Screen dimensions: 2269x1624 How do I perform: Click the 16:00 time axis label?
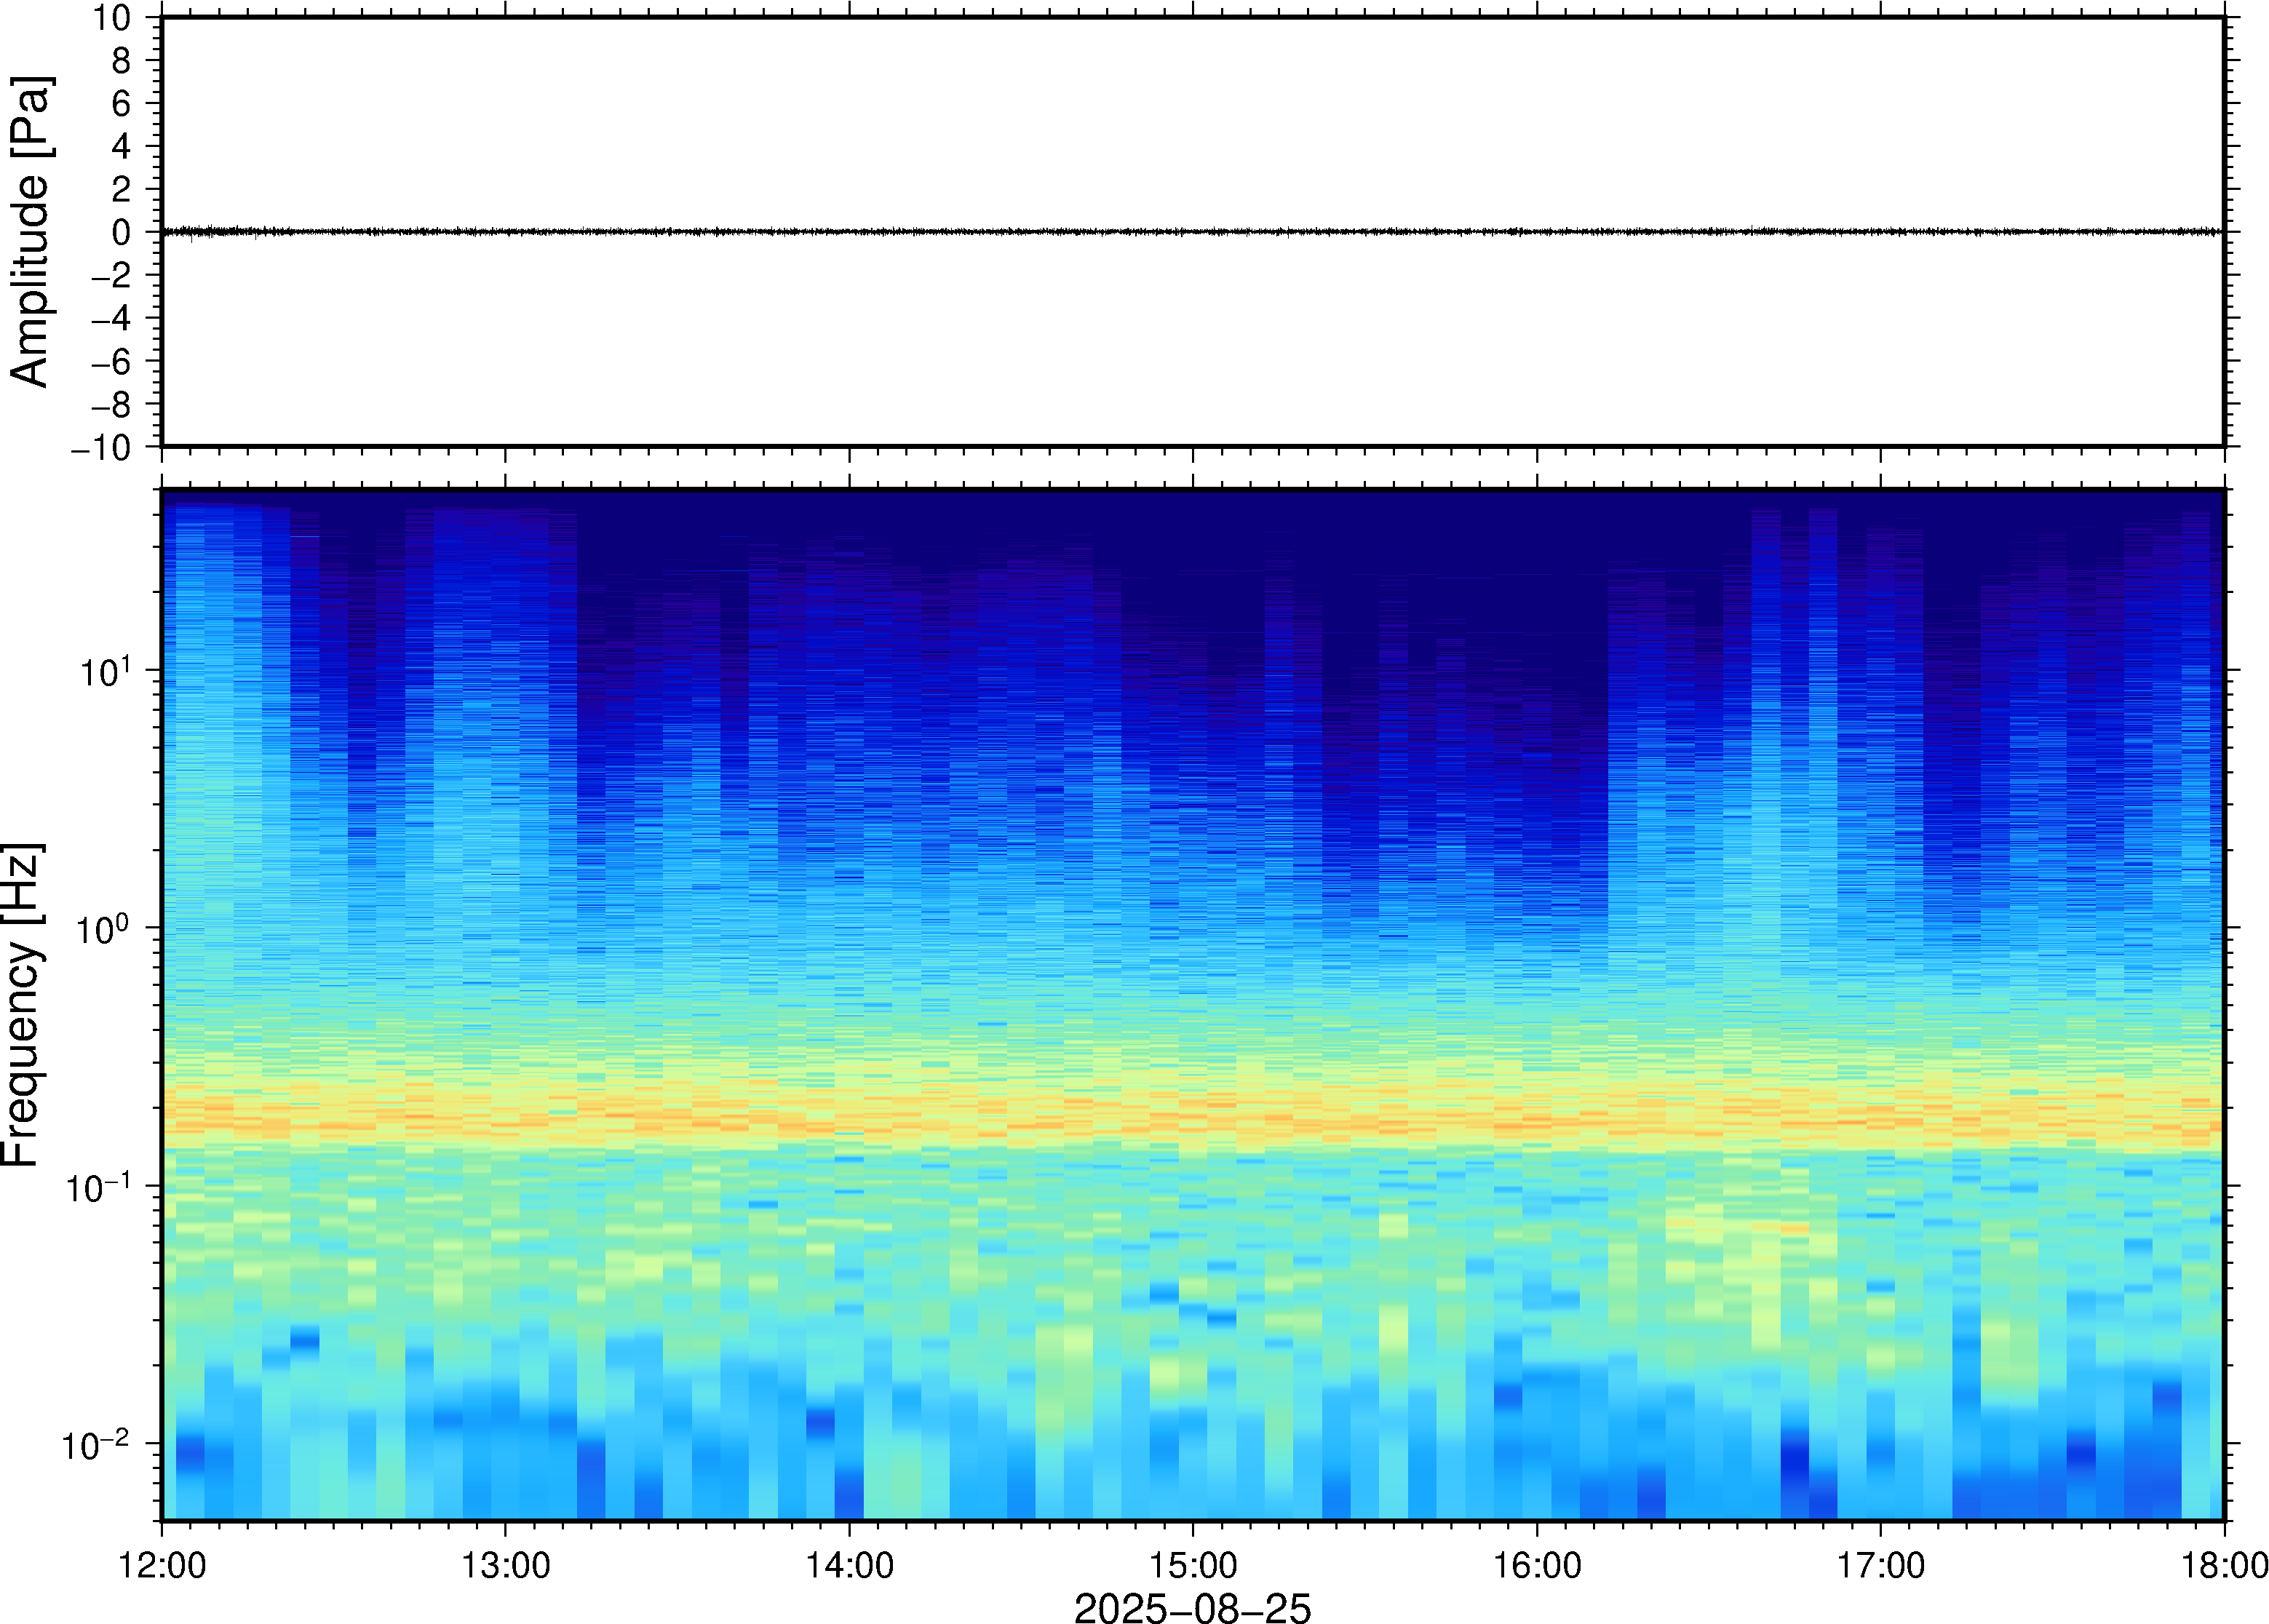[1537, 1565]
